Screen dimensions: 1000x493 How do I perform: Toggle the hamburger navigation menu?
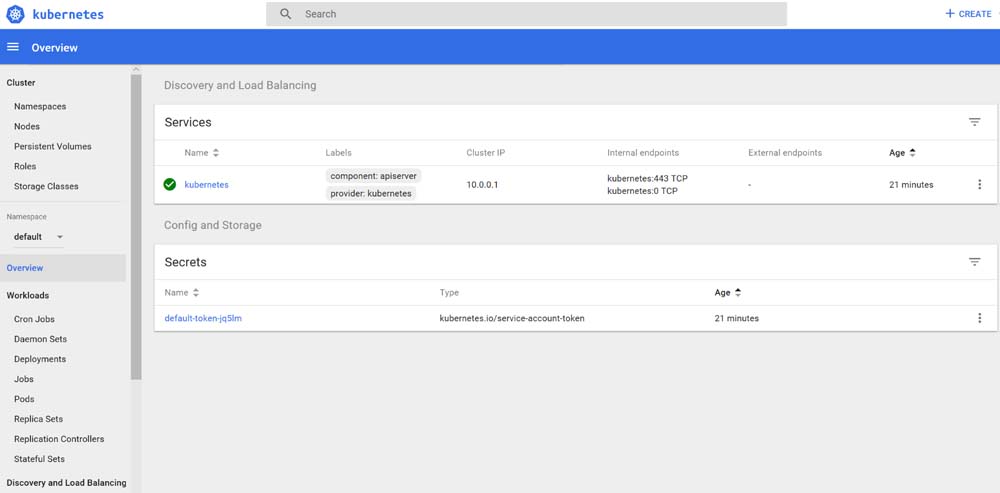pyautogui.click(x=13, y=47)
